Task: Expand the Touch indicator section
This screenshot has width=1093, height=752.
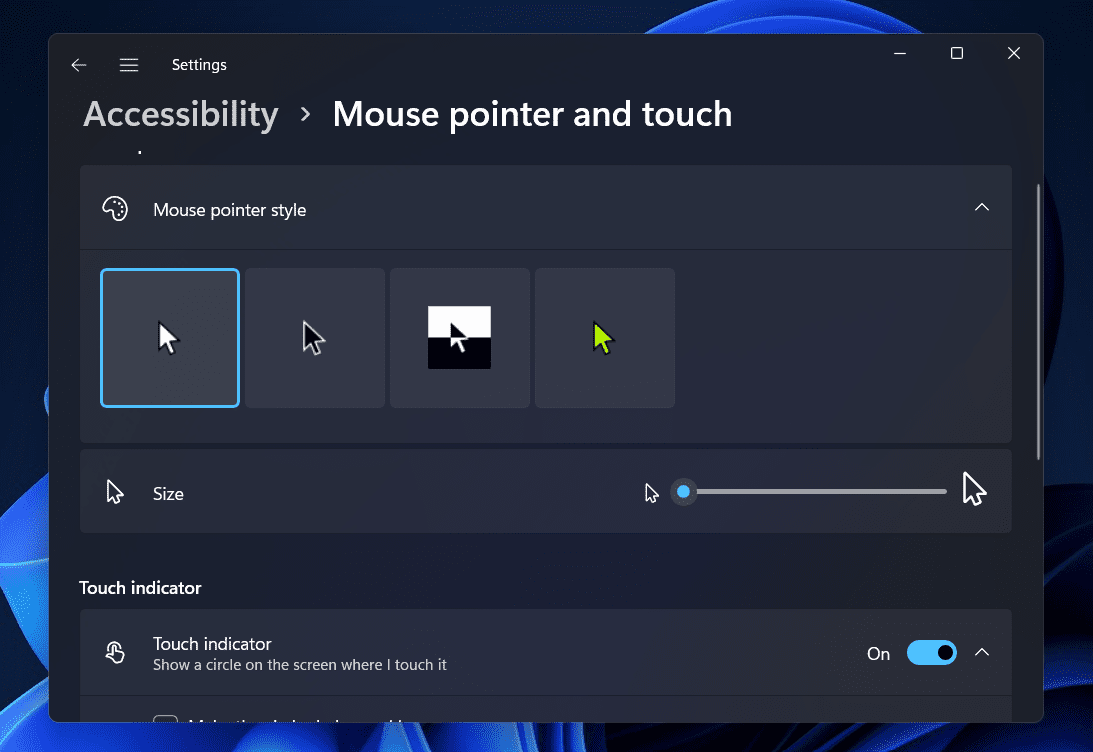Action: tap(982, 651)
